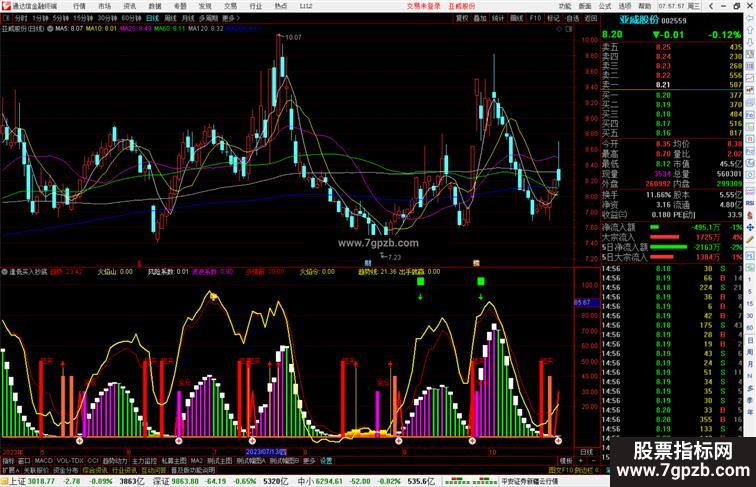Image resolution: width=756 pixels, height=487 pixels.
Task: Switch chart to 60分钟 period
Action: click(x=131, y=18)
